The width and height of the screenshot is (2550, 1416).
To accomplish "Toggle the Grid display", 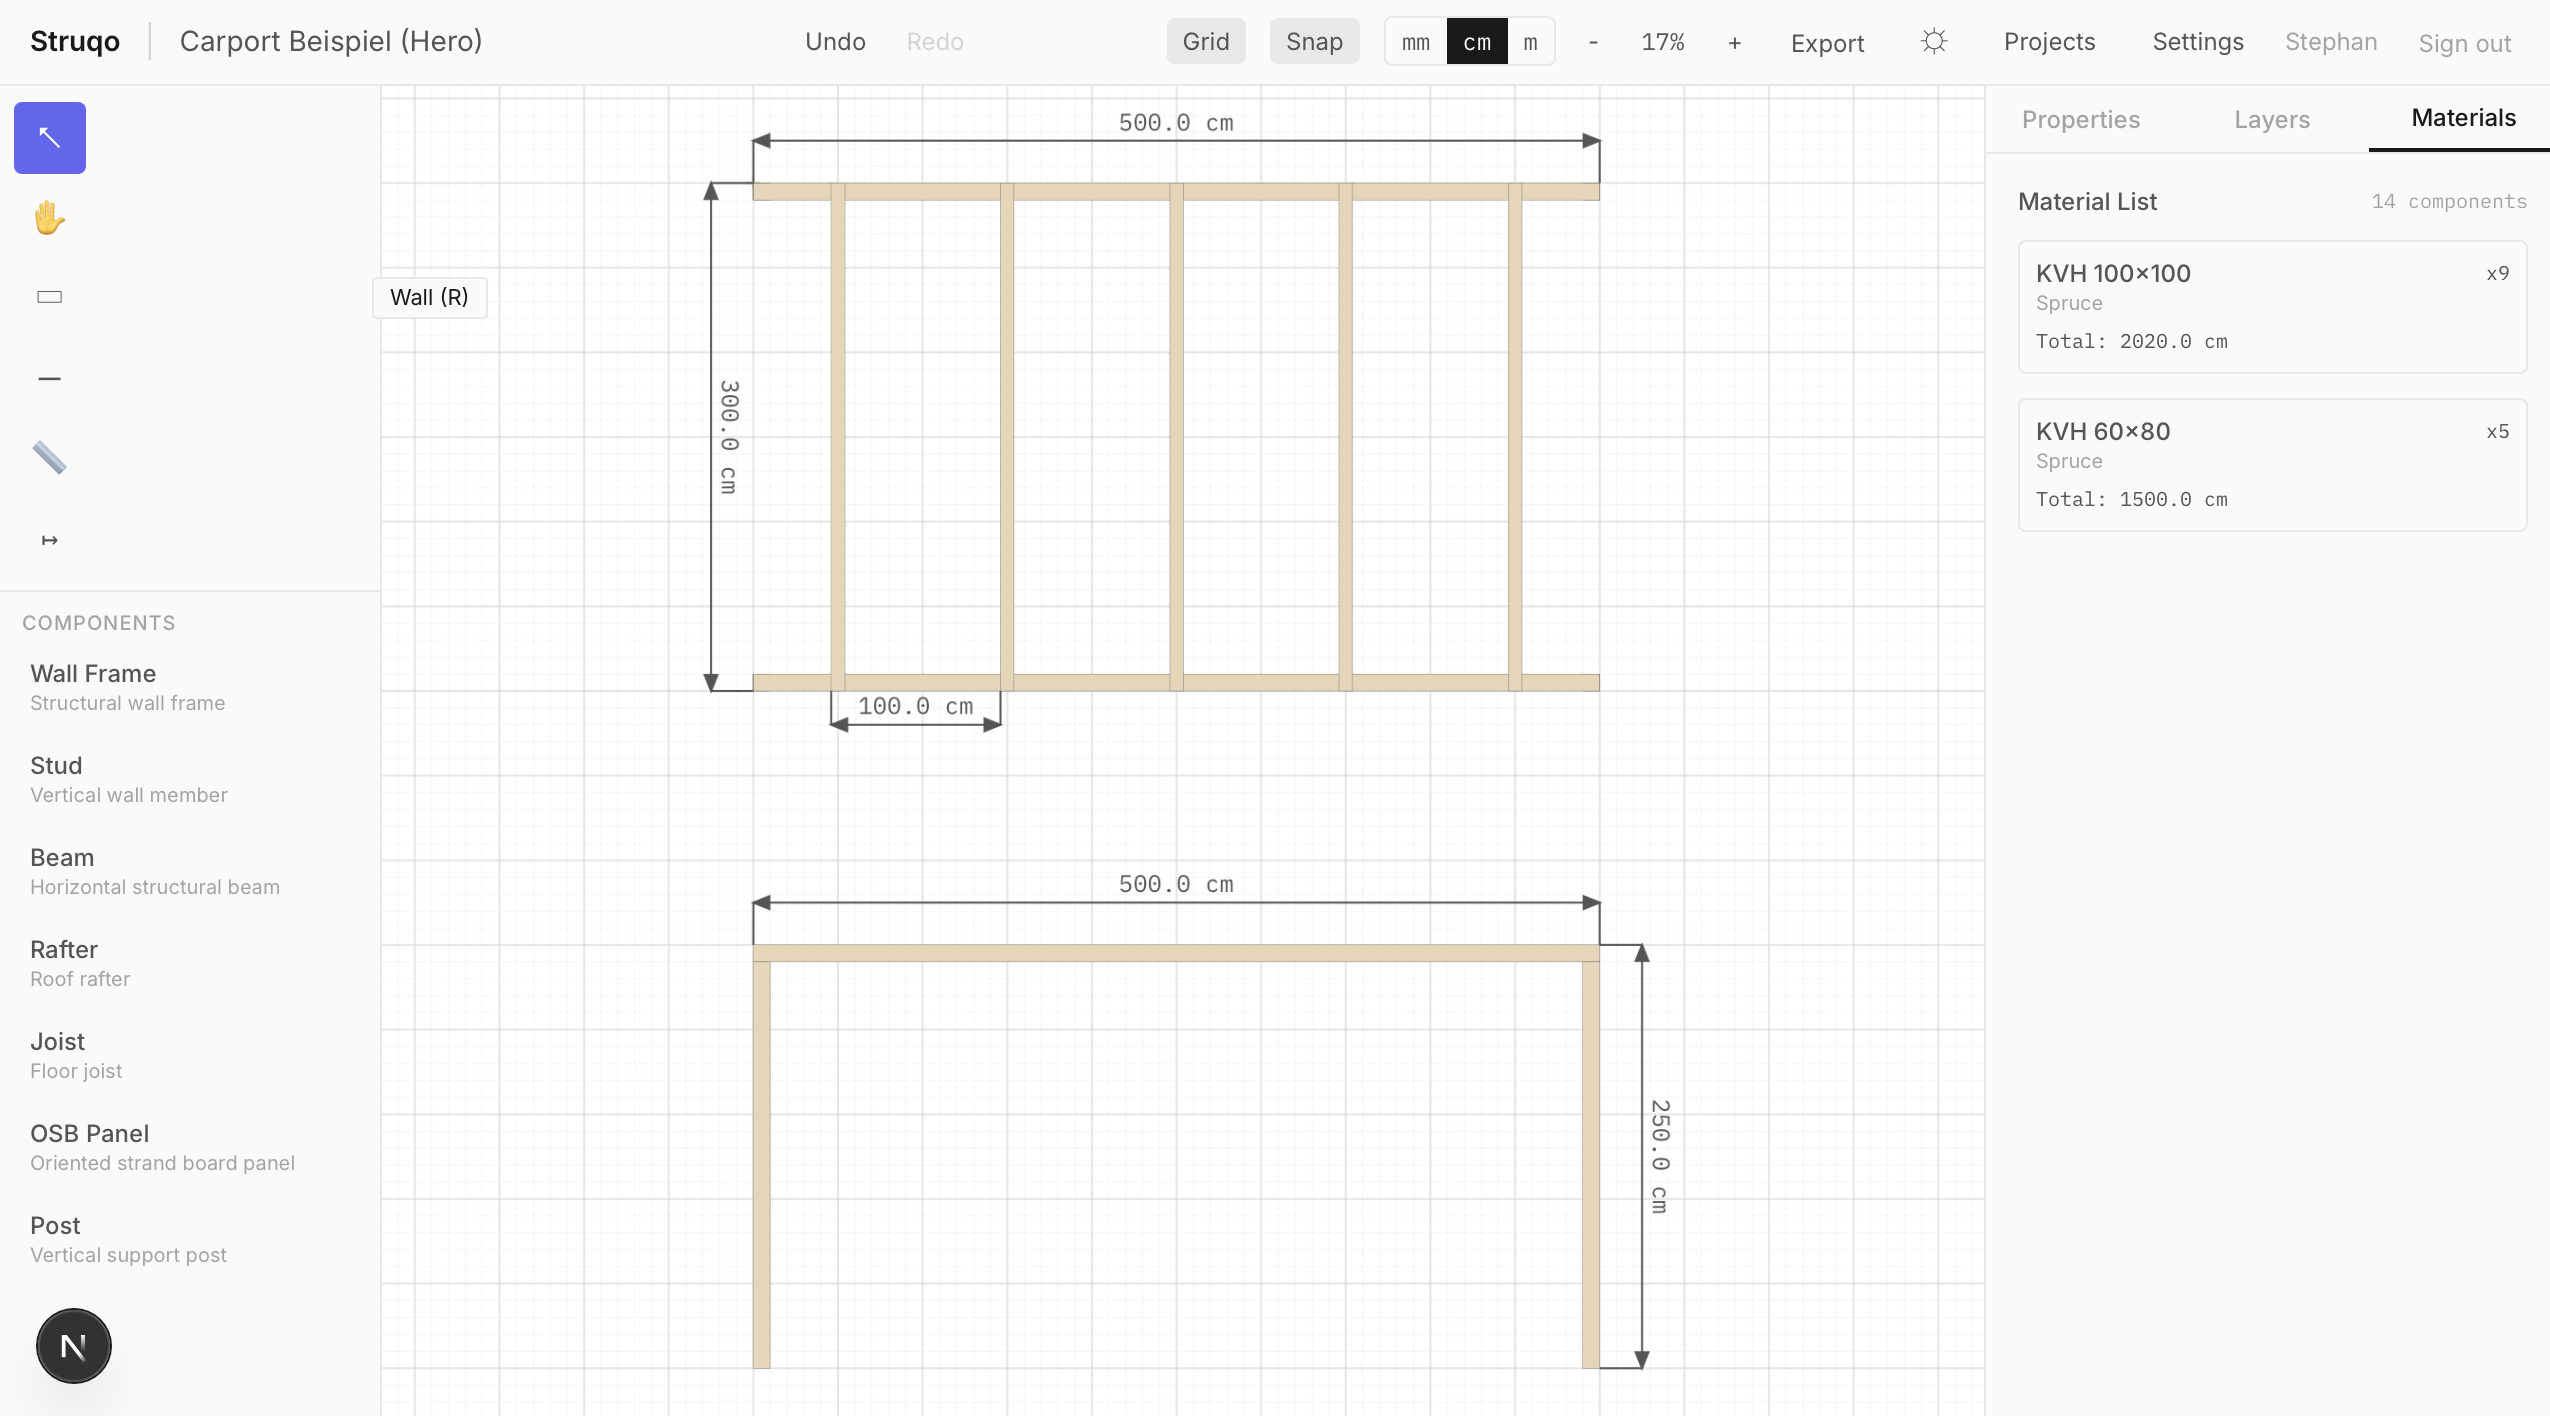I will (x=1205, y=41).
